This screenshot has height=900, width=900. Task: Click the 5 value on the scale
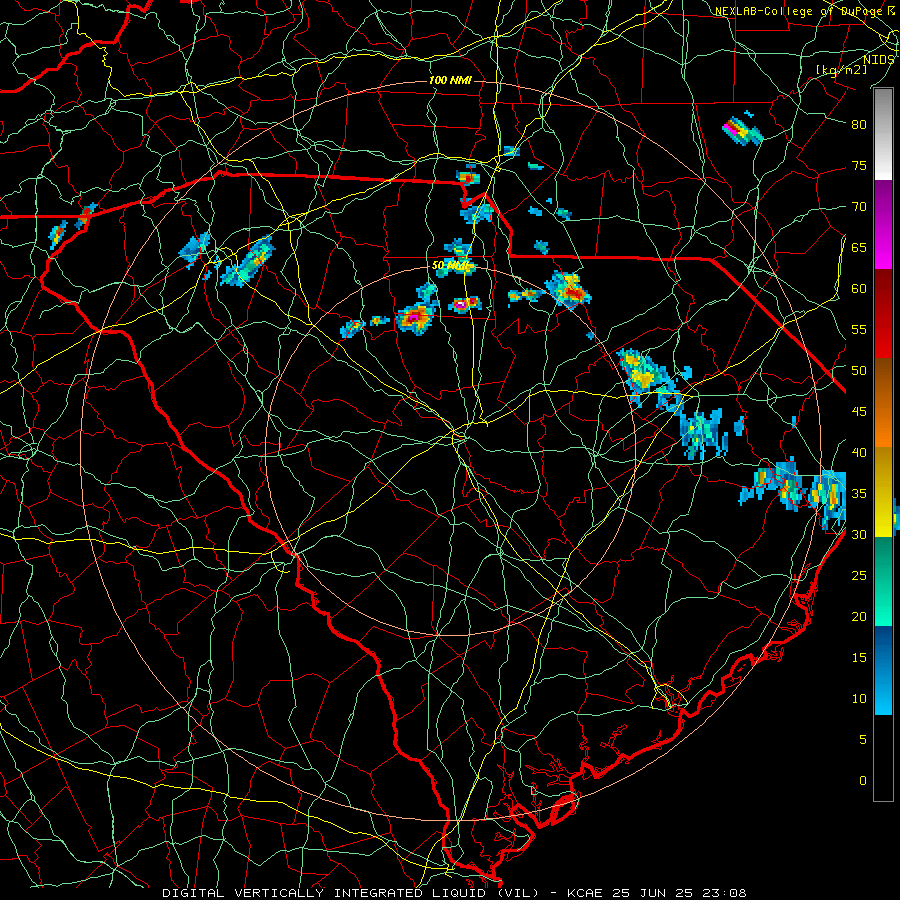(x=862, y=739)
